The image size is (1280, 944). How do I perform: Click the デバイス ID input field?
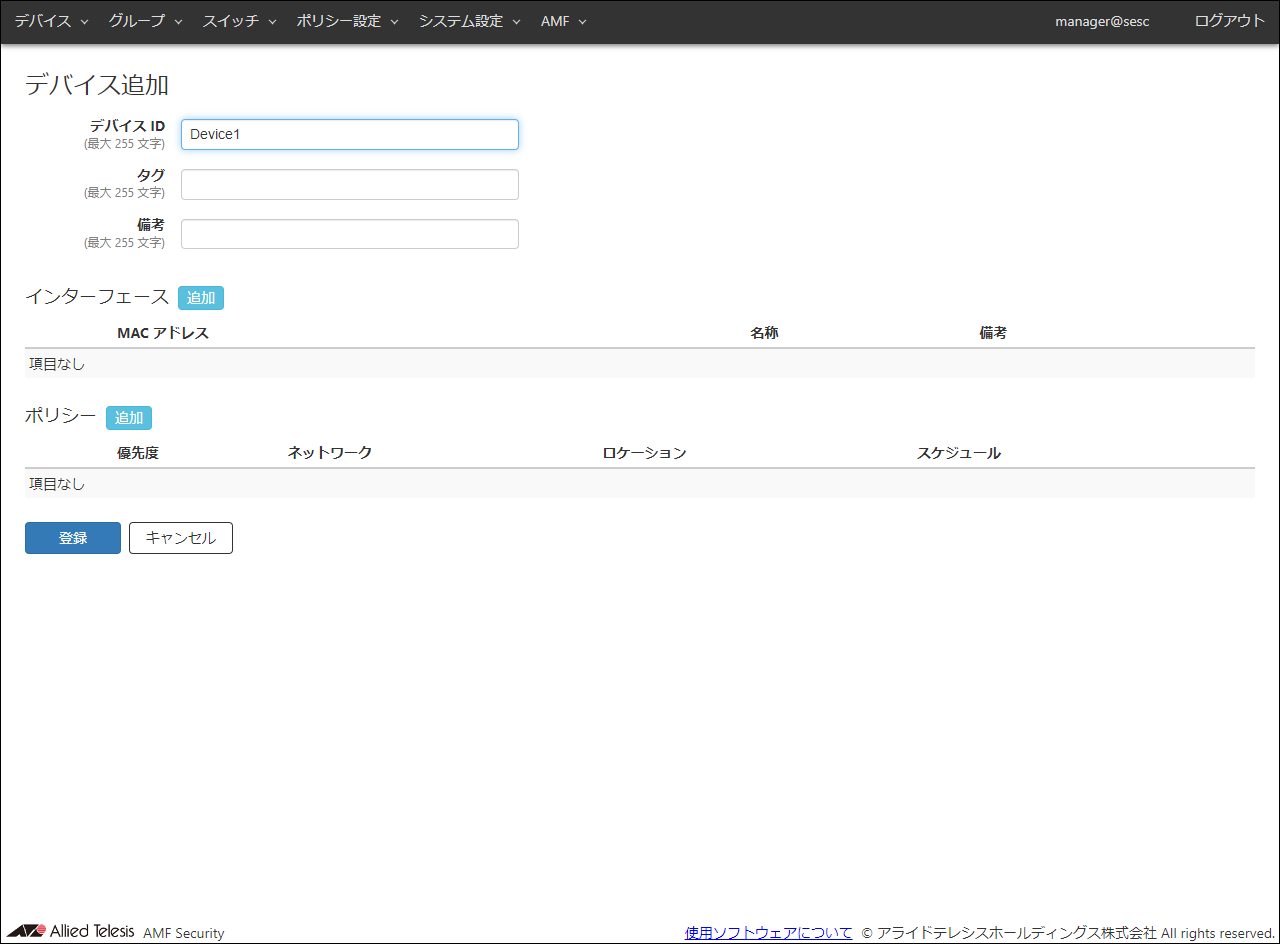pyautogui.click(x=349, y=135)
